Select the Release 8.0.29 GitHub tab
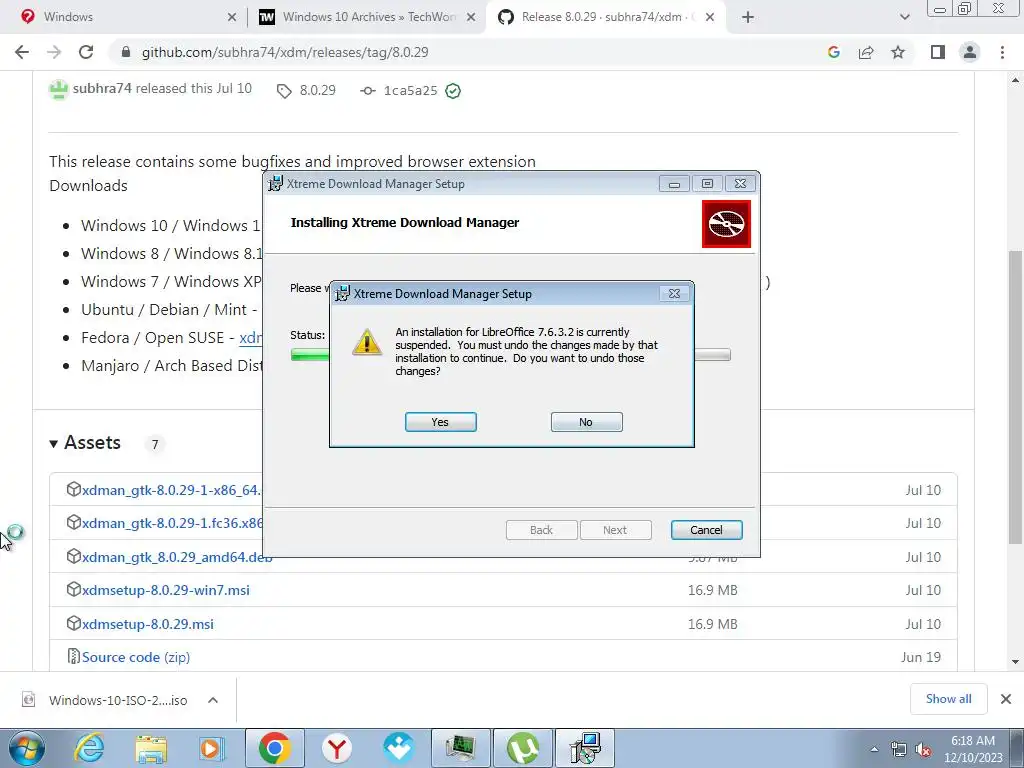The image size is (1024, 768). pyautogui.click(x=607, y=17)
